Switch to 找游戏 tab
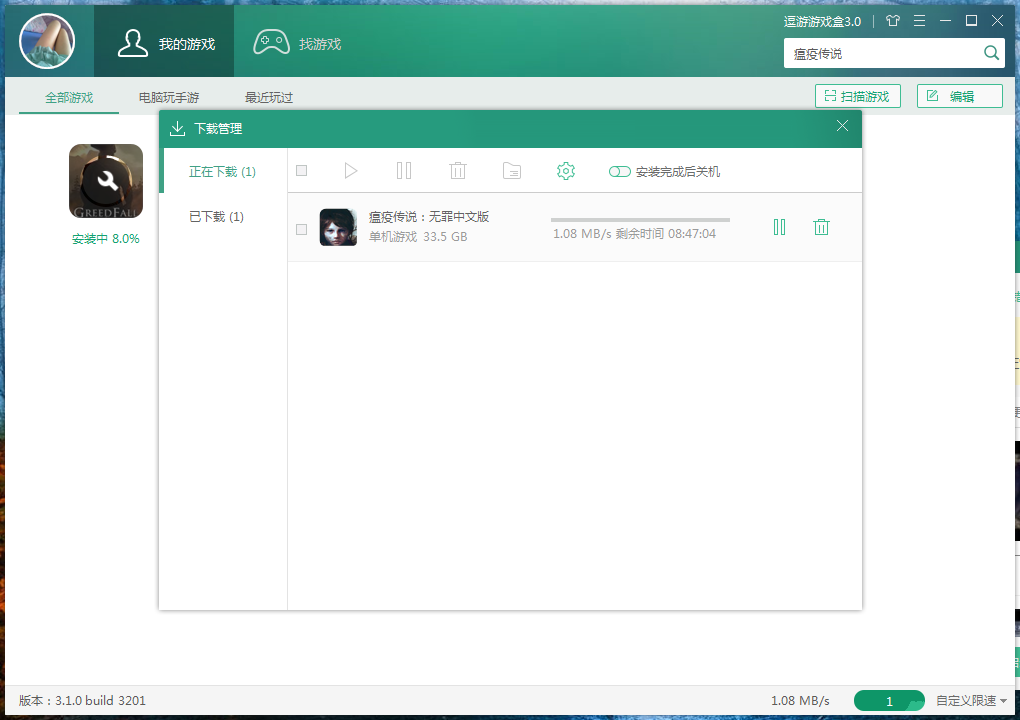 click(x=297, y=43)
